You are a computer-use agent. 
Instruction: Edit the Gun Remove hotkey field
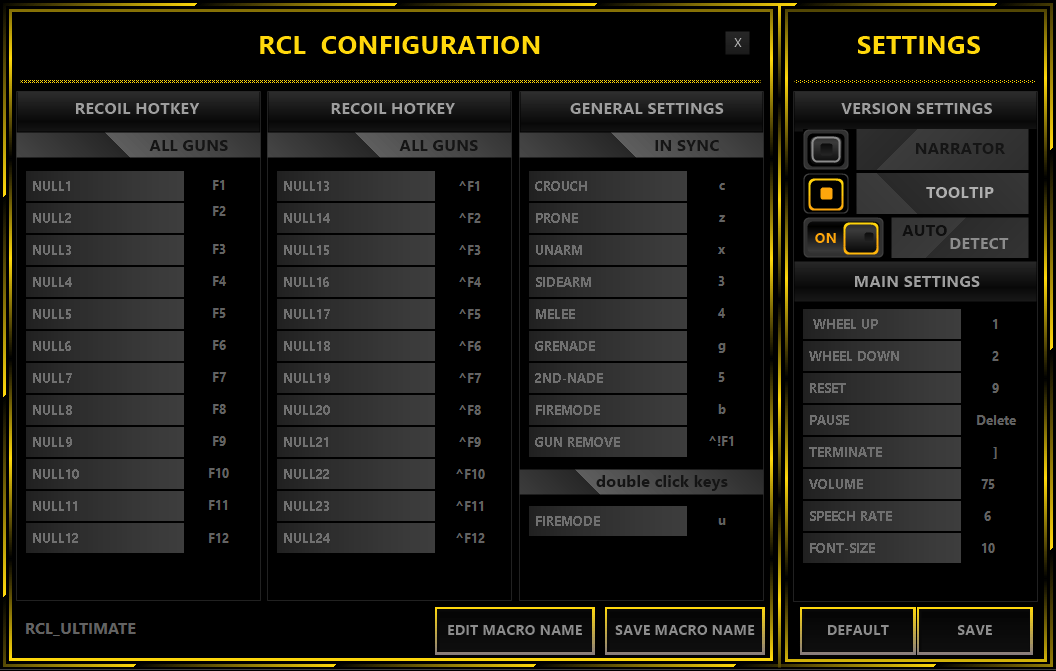point(722,442)
